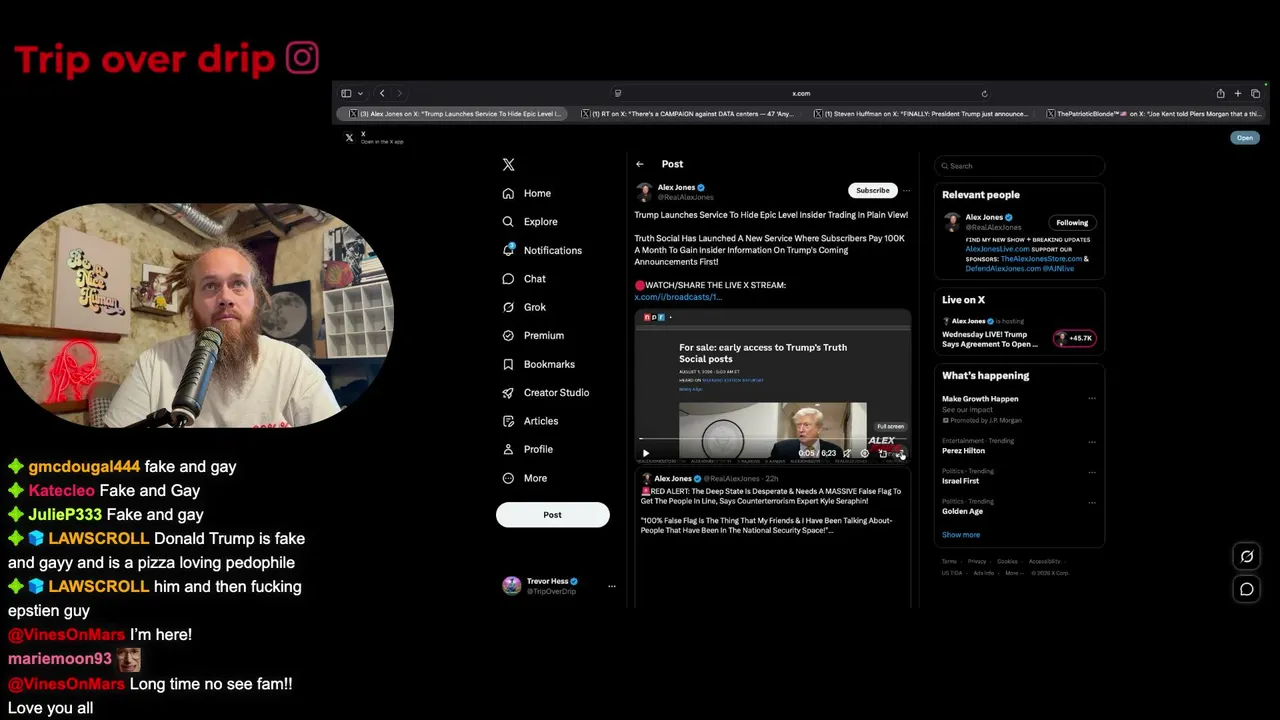Open the TheAlexJonesStore.com link
The image size is (1280, 720).
pos(1039,259)
